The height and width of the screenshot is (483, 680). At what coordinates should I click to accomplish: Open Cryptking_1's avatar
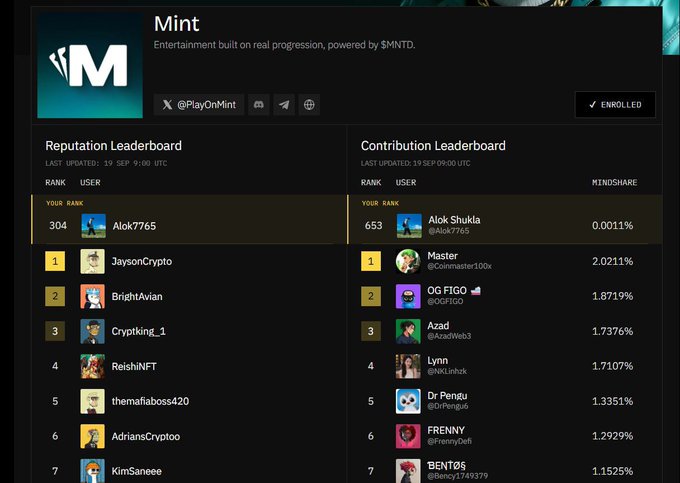92,331
